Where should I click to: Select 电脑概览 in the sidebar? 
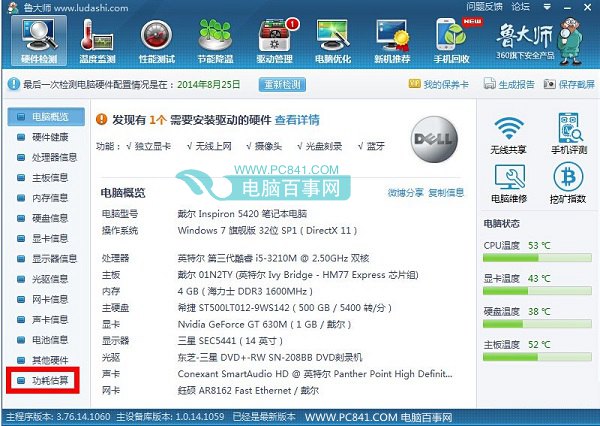(x=46, y=117)
